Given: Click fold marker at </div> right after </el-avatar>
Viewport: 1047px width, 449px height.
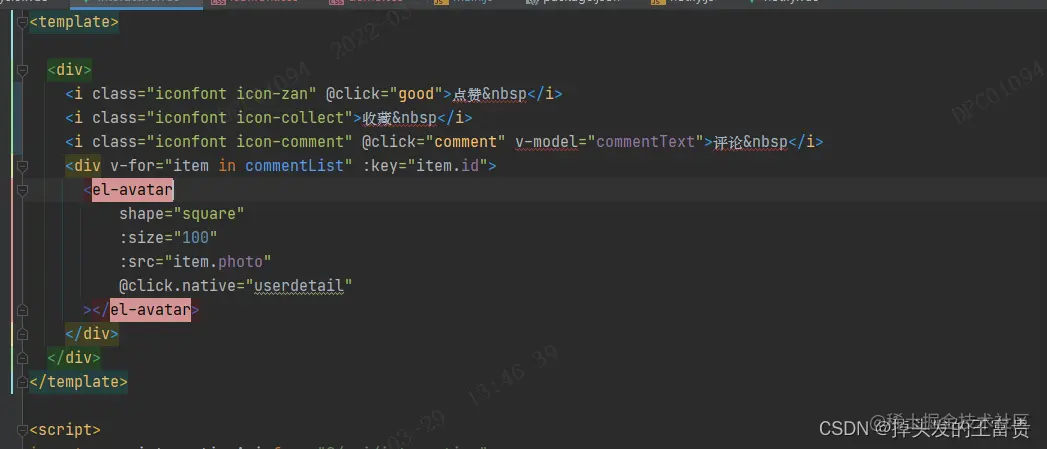Looking at the screenshot, I should [23, 334].
